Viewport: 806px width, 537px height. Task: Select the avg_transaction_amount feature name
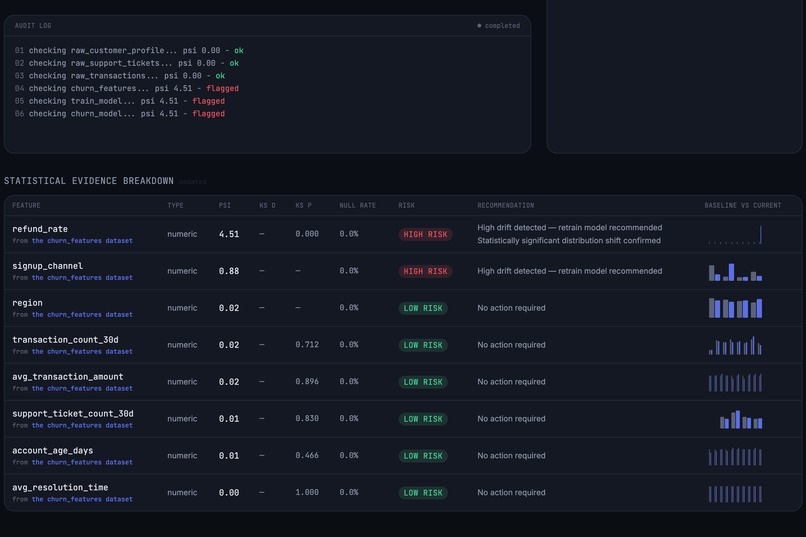[68, 377]
